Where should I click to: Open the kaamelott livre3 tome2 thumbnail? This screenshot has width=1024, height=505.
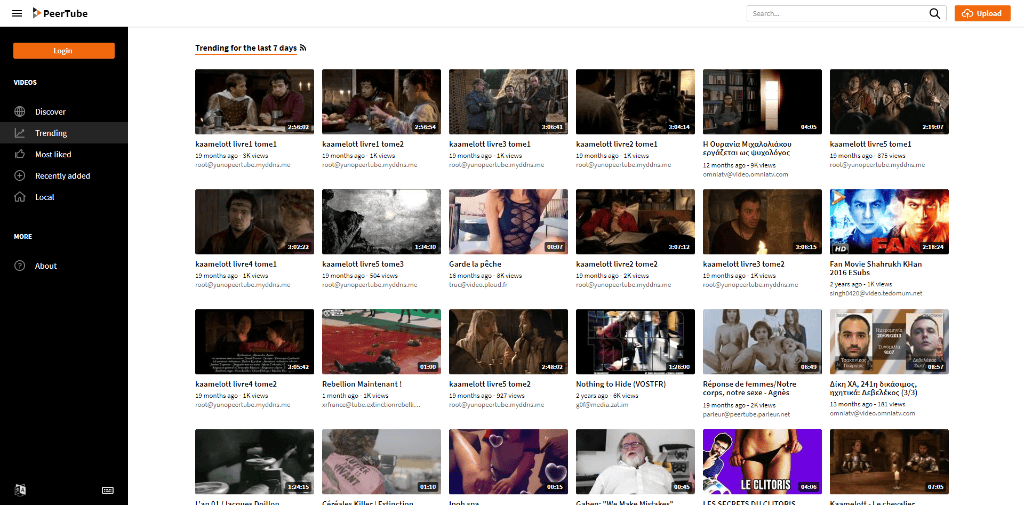tap(762, 221)
